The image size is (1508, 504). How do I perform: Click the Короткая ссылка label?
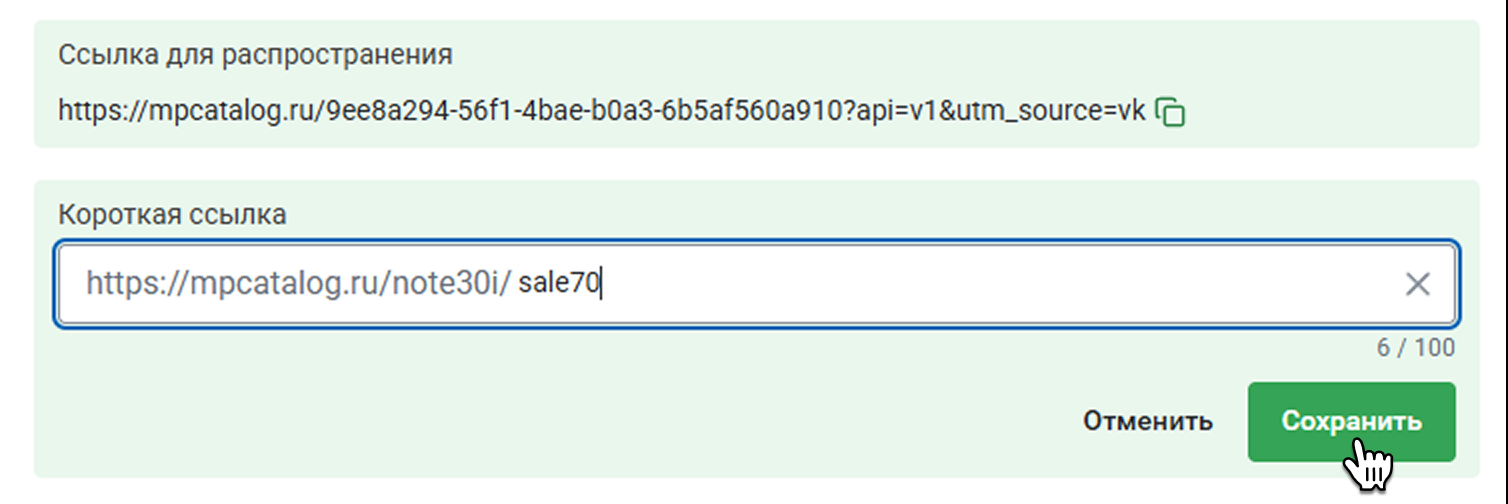[x=172, y=214]
